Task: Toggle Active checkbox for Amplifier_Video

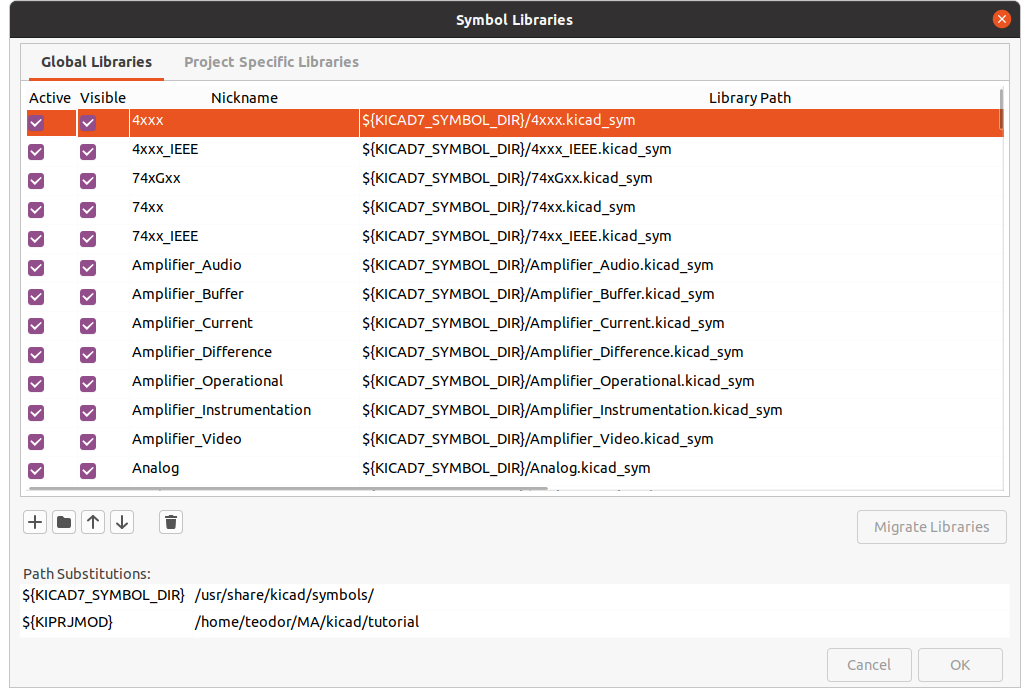Action: (x=36, y=442)
